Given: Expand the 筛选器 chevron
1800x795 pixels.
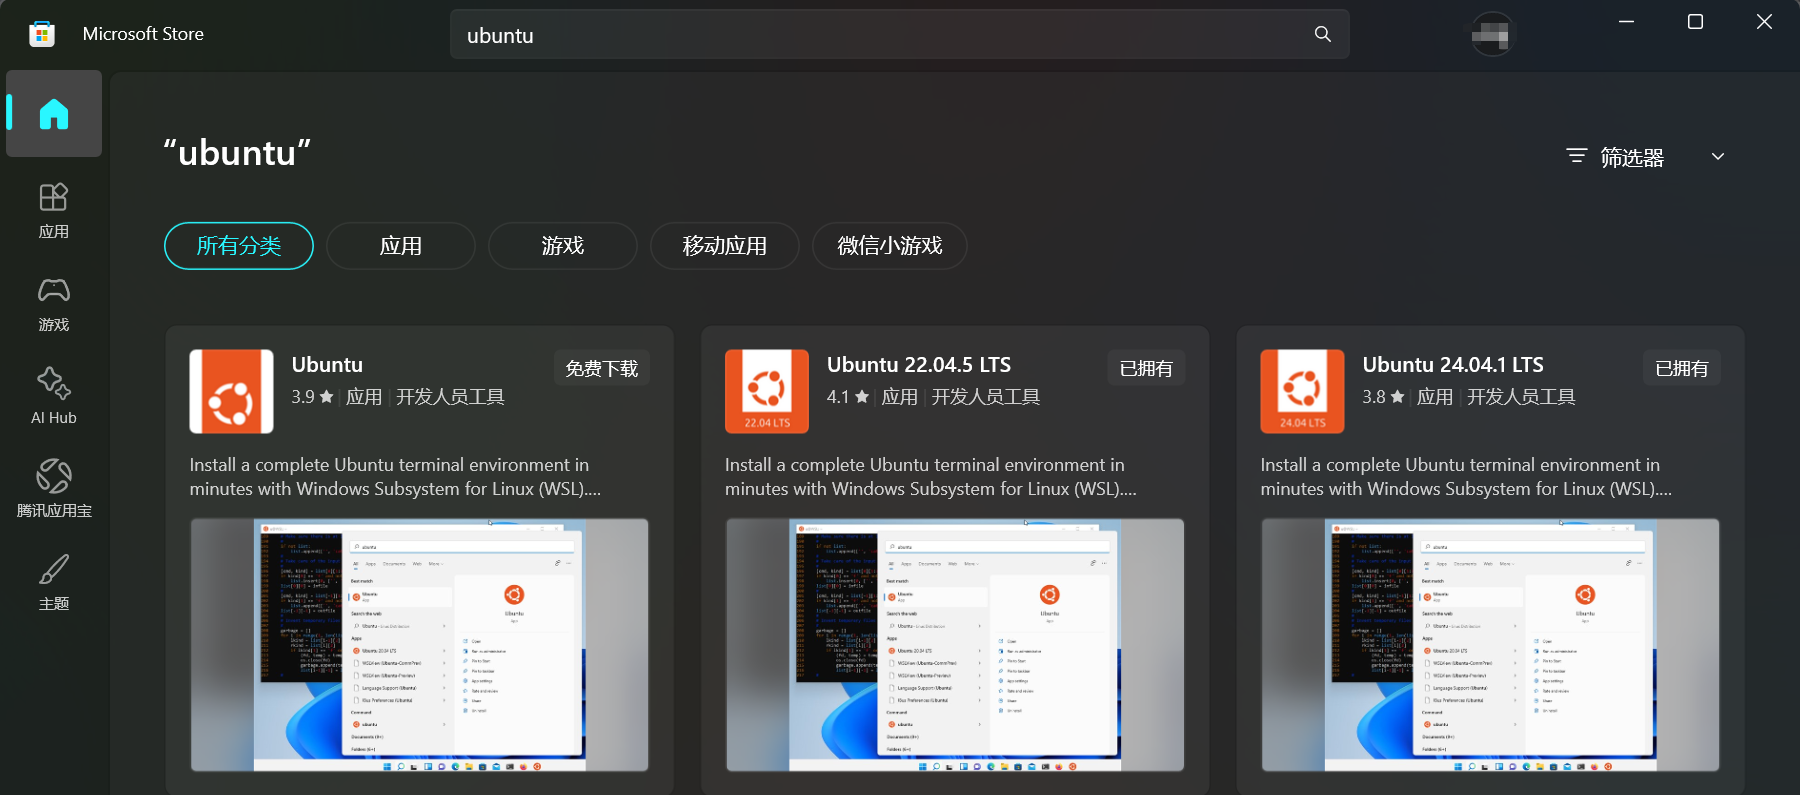Looking at the screenshot, I should 1718,156.
